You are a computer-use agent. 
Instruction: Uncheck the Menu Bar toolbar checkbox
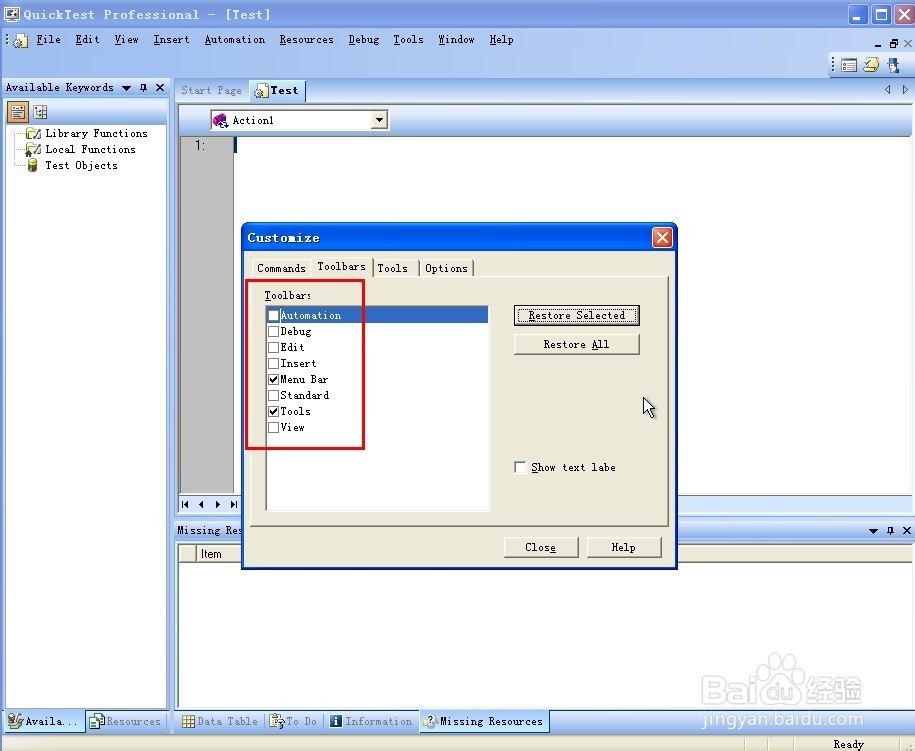(273, 379)
